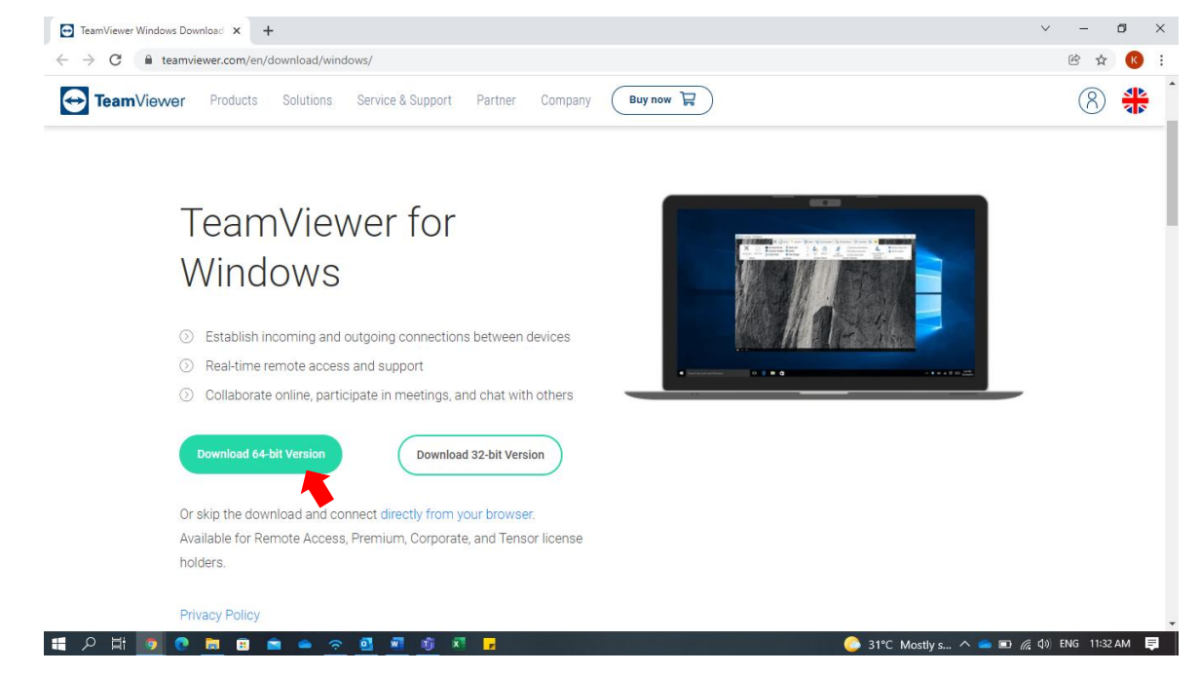Select the Service & Support menu
This screenshot has height=674, width=1200.
404,99
